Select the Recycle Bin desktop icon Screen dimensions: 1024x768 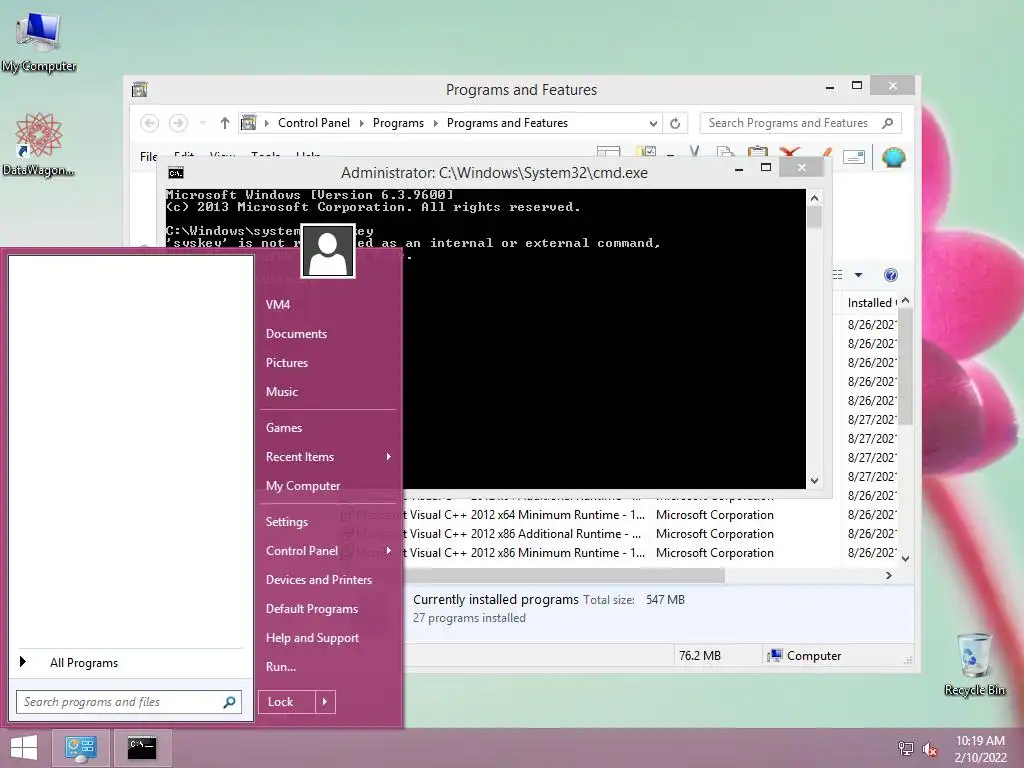tap(974, 664)
